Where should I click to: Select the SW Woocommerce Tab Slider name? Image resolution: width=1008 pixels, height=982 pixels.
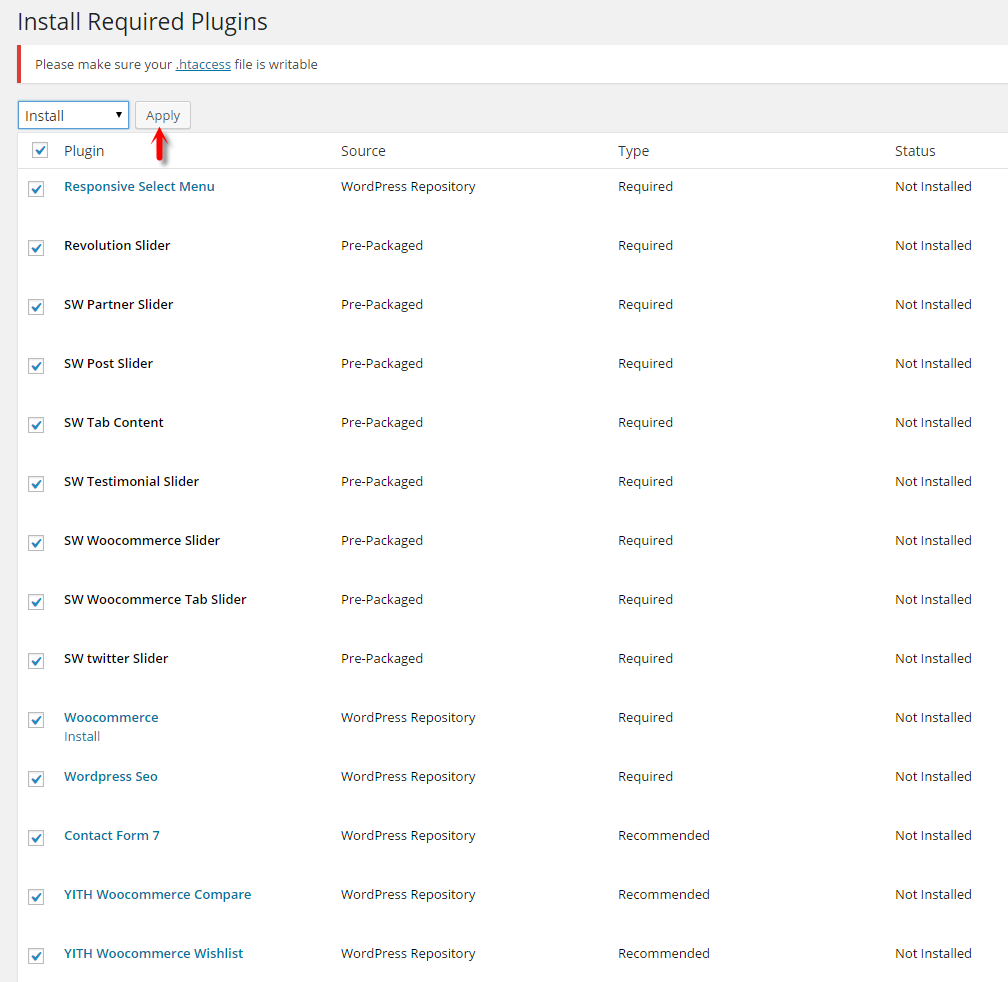coord(155,600)
